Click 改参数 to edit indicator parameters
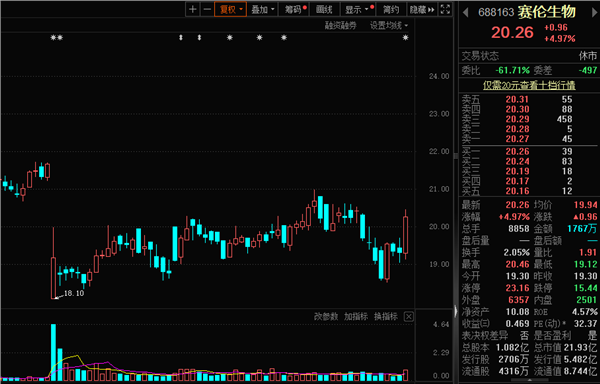The width and height of the screenshot is (600, 384). (326, 317)
